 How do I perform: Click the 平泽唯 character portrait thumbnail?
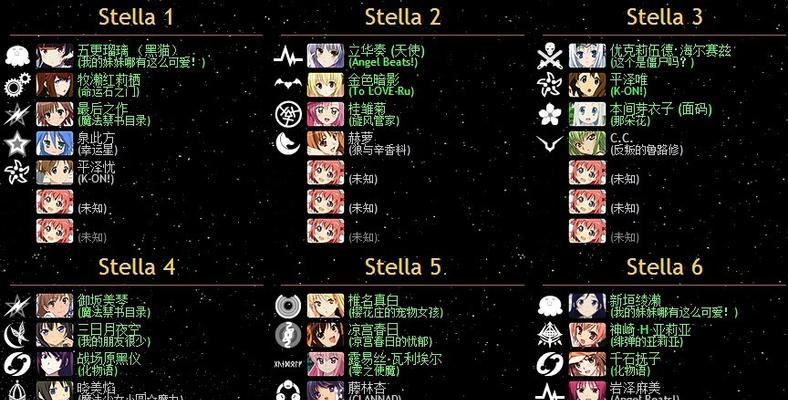587,85
